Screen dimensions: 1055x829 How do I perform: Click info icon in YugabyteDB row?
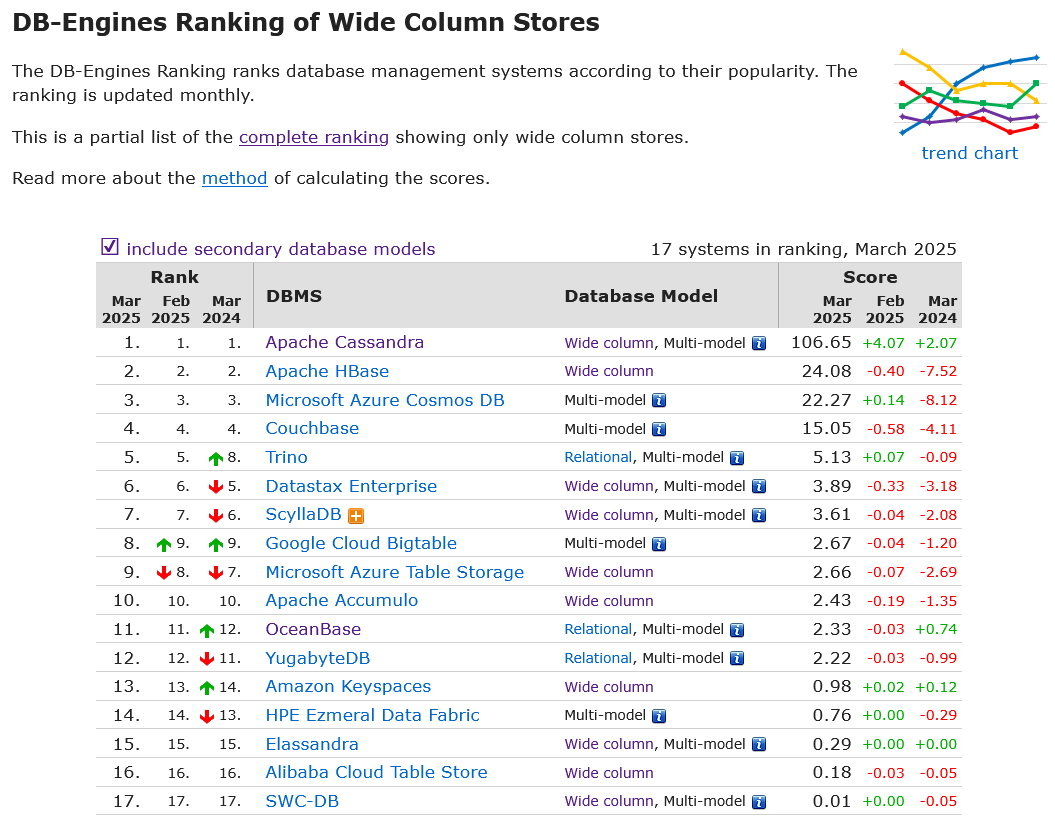(737, 659)
